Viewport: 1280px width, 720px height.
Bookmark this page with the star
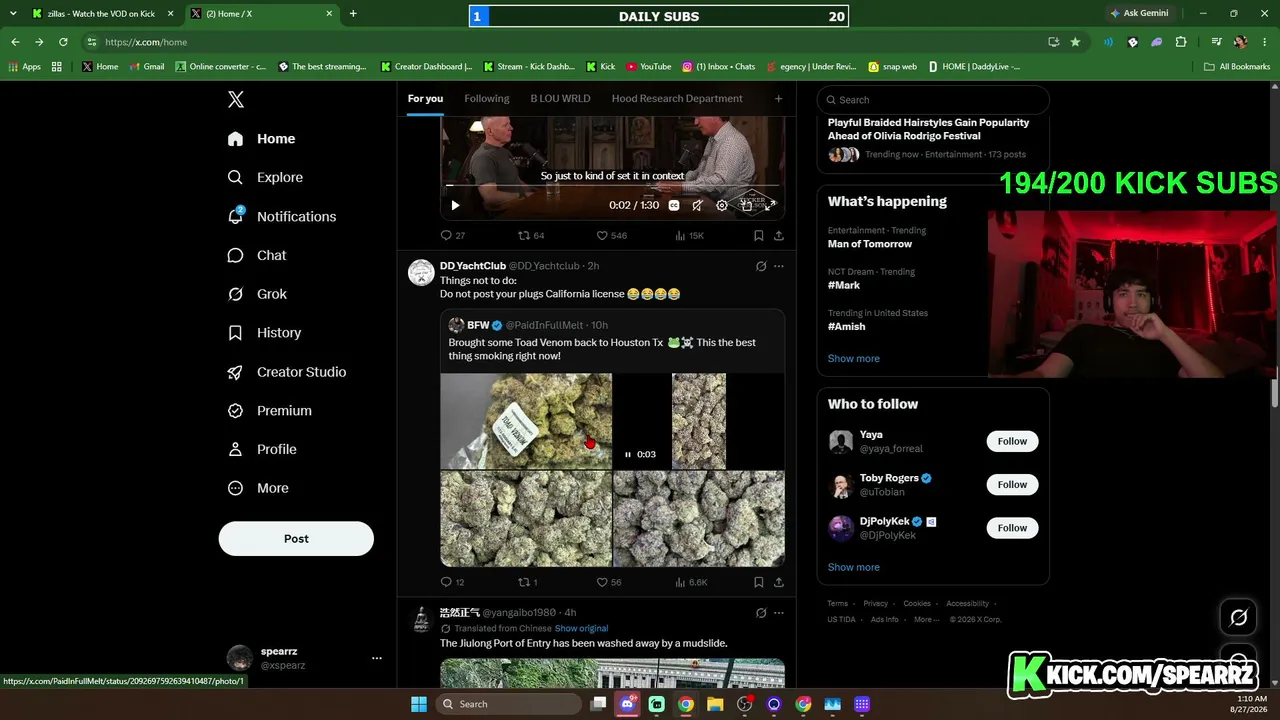pyautogui.click(x=1075, y=42)
